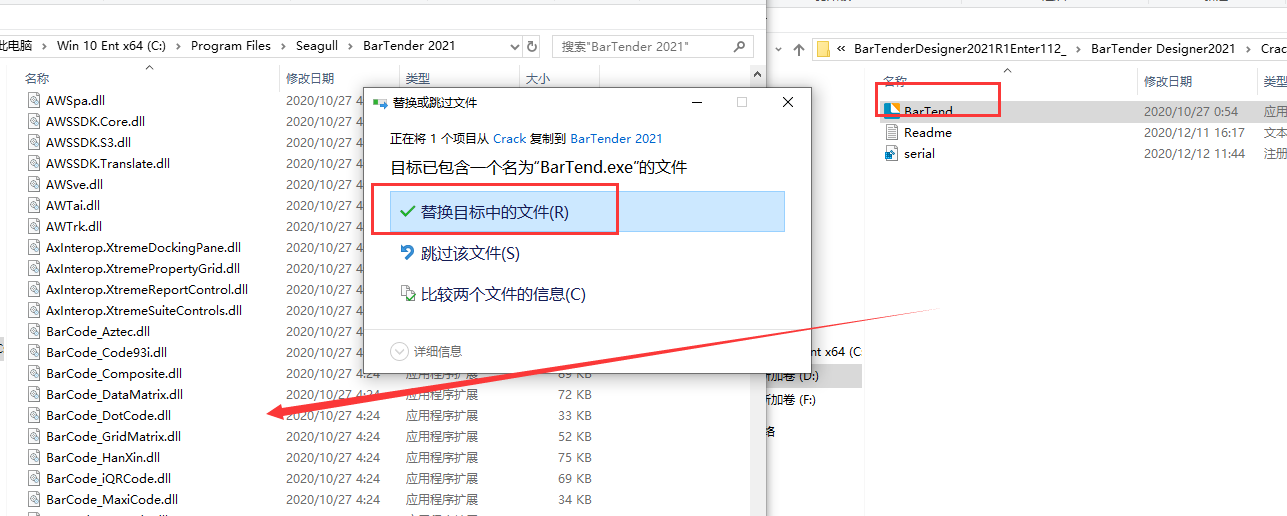Viewport: 1287px width, 516px height.
Task: Click the 75 KB size of BarCode_HanXin.dll
Action: click(575, 457)
